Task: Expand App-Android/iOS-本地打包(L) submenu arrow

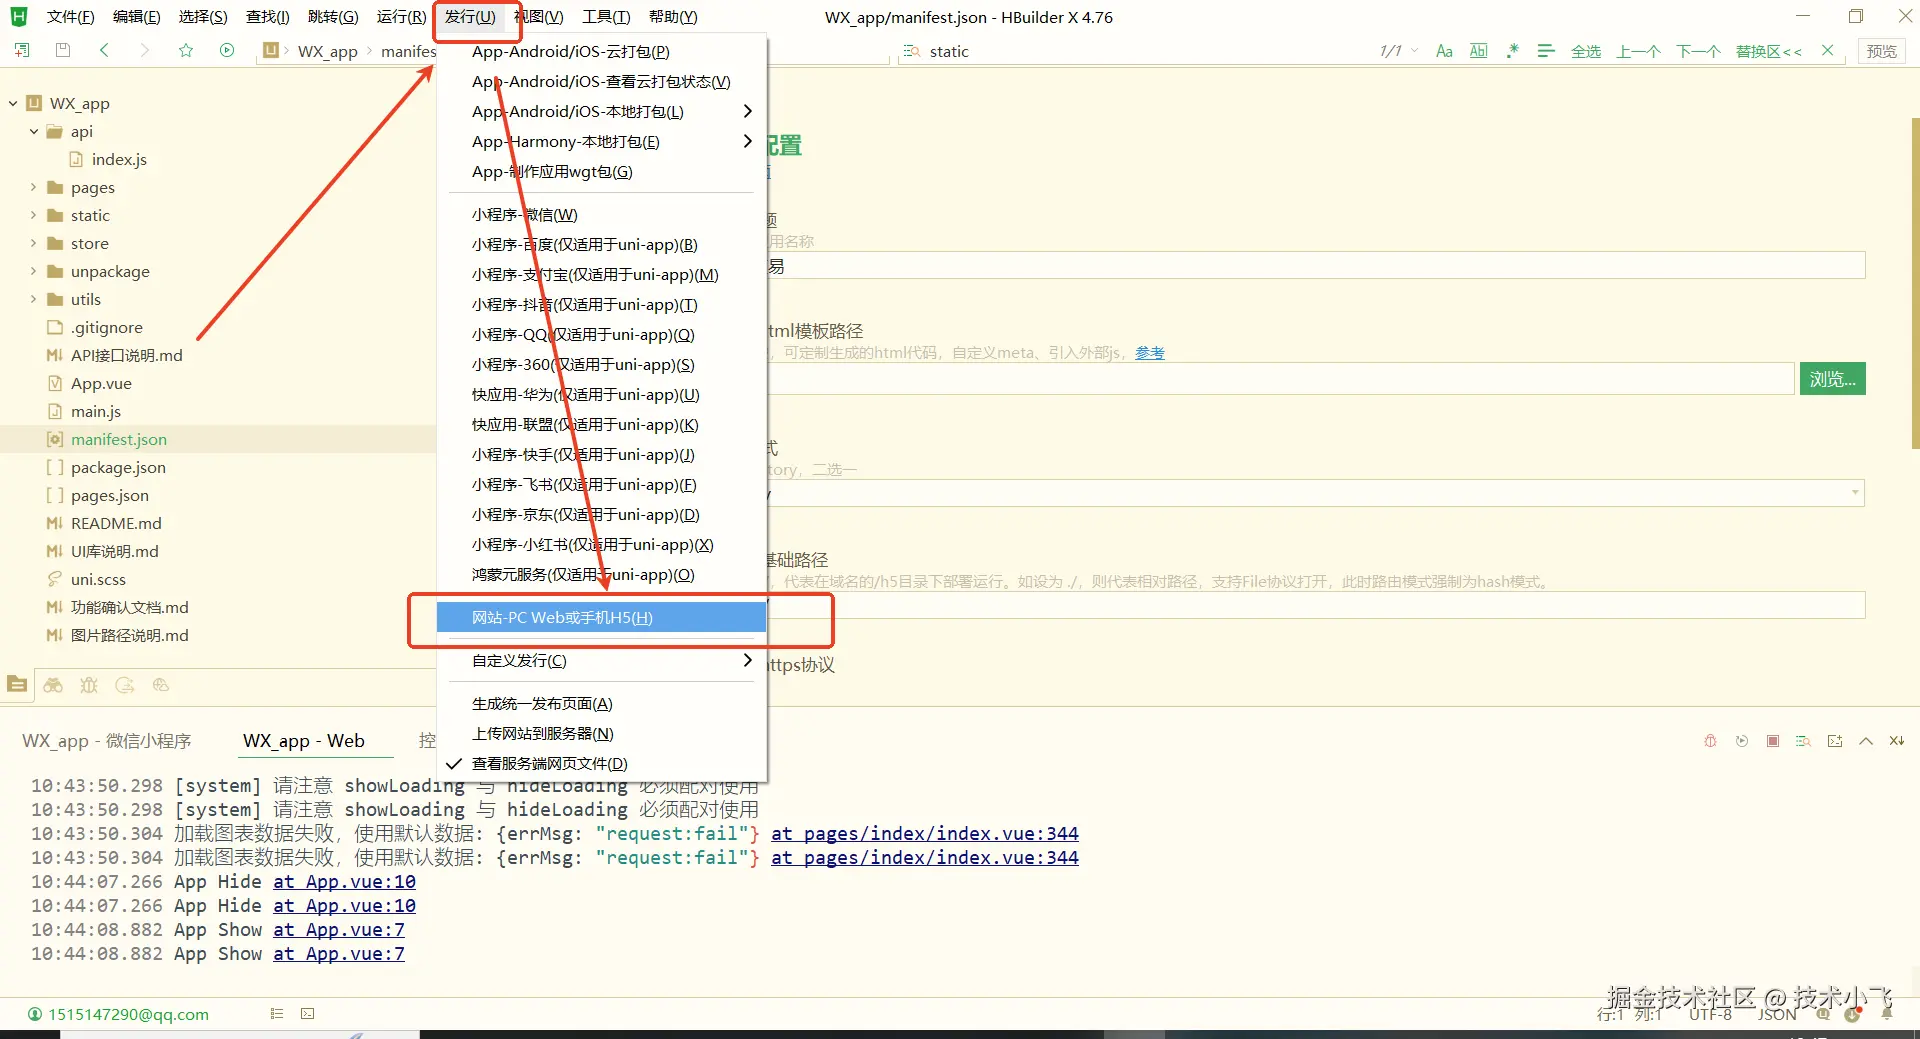Action: 747,111
